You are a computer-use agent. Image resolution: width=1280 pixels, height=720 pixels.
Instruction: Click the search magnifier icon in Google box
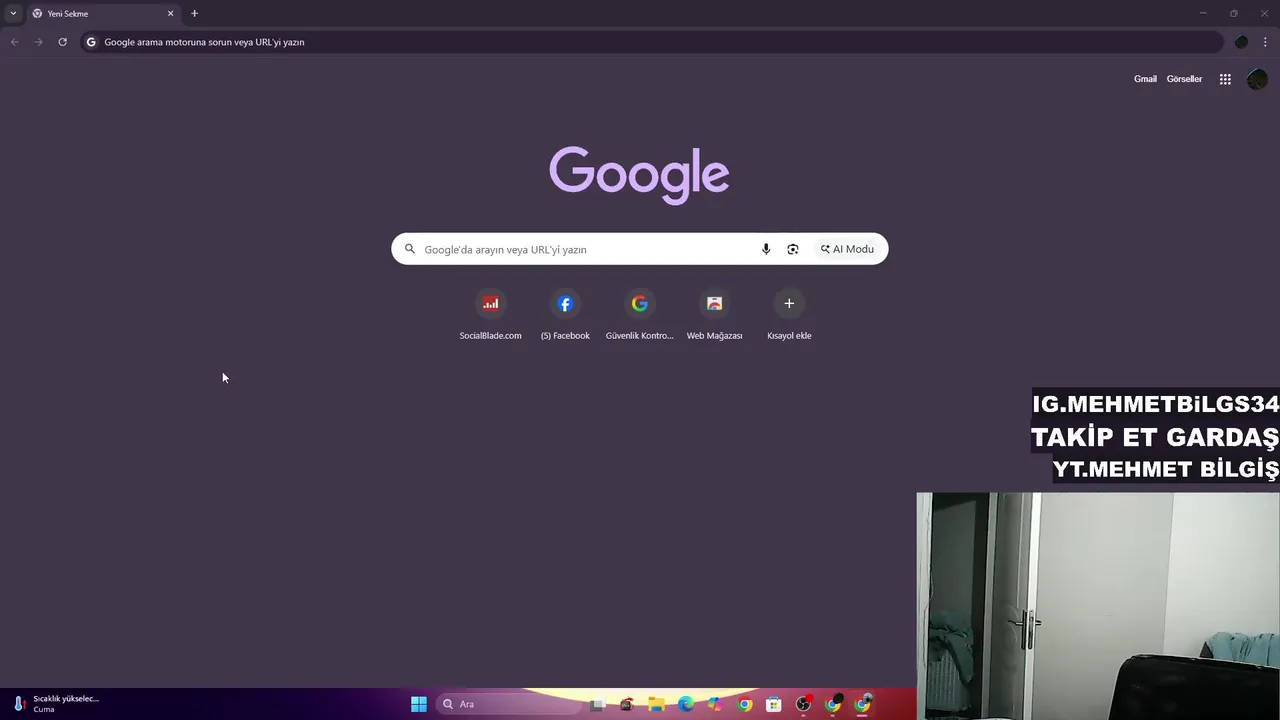[x=410, y=249]
